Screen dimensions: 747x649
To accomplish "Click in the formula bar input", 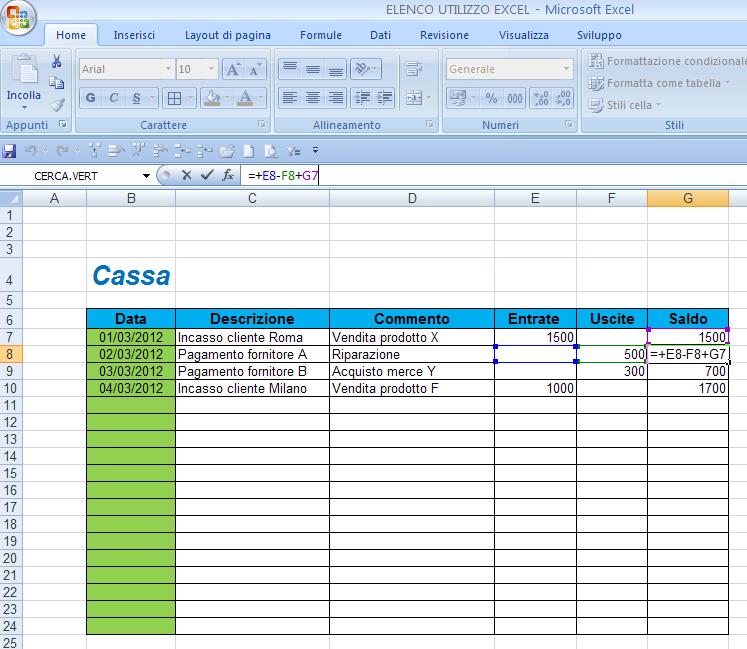I will pos(494,176).
